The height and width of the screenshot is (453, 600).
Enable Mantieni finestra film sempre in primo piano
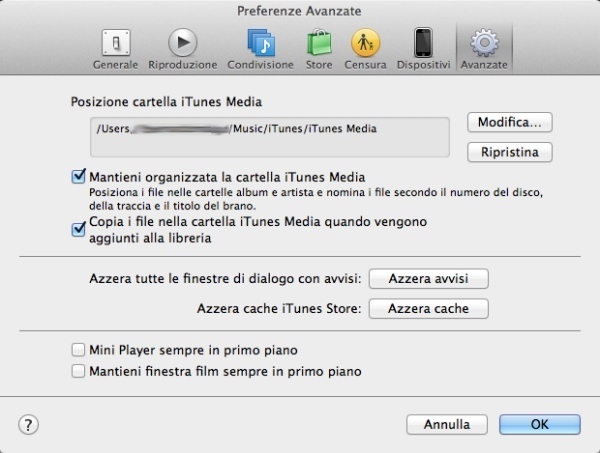tap(78, 371)
